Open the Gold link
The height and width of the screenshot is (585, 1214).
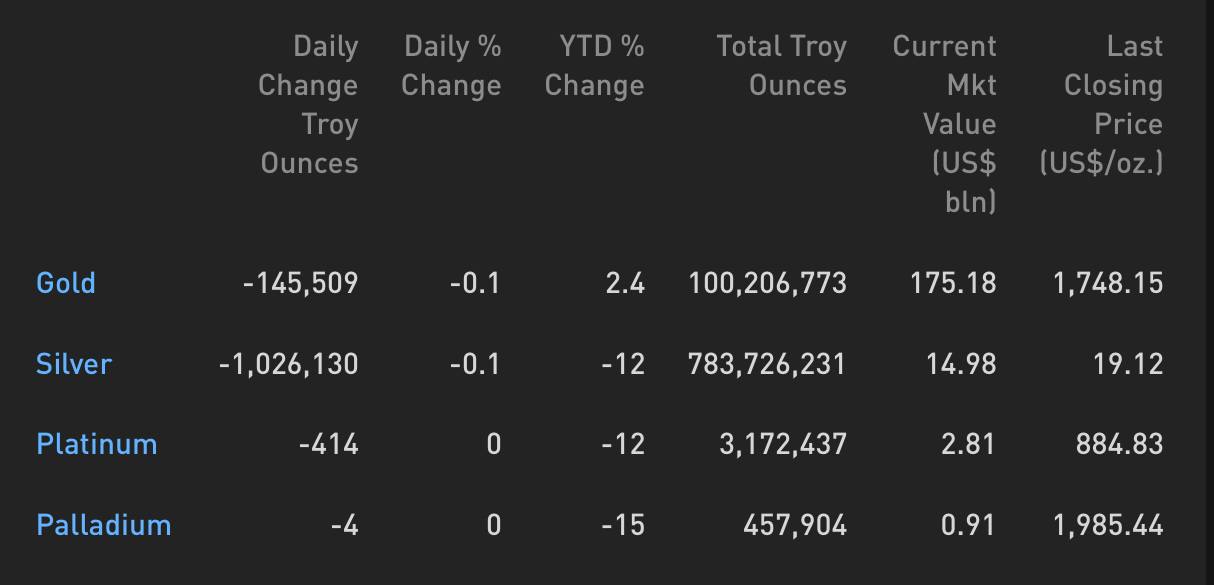click(x=66, y=283)
